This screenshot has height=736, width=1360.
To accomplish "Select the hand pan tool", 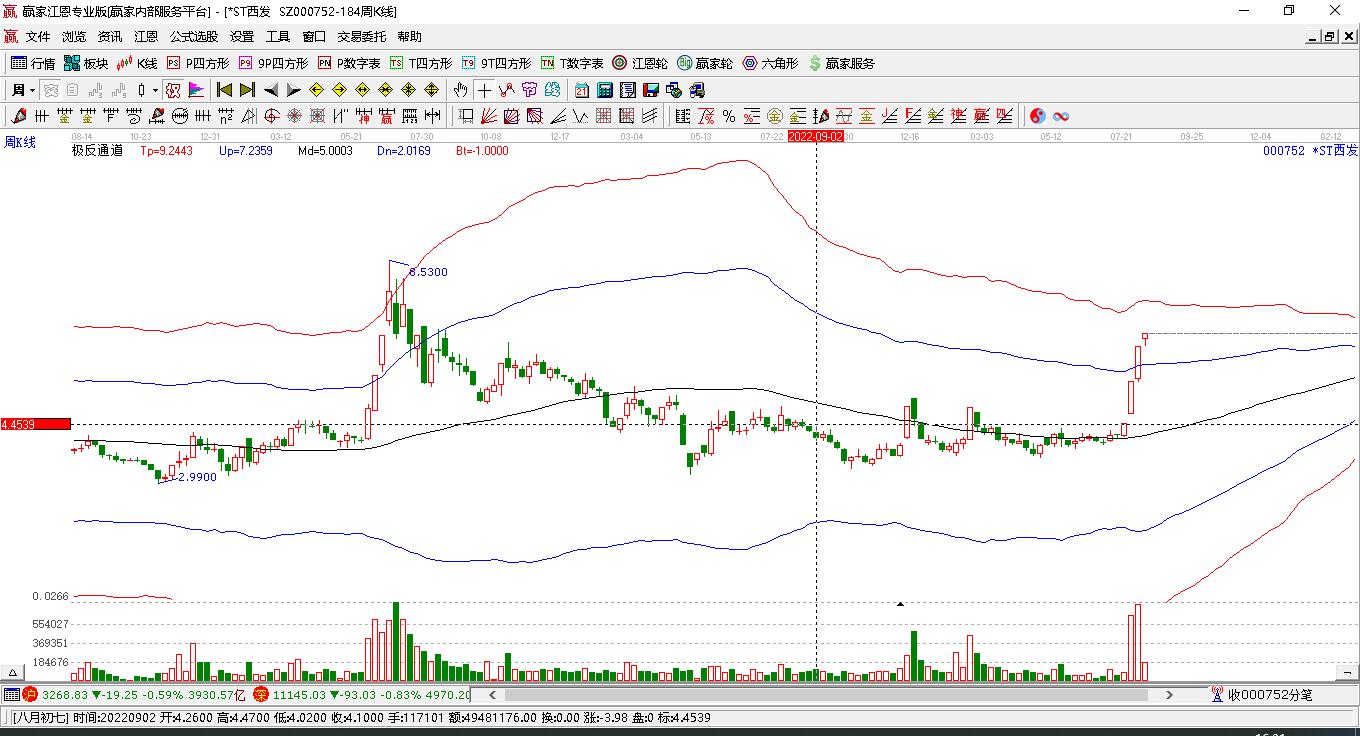I will pyautogui.click(x=460, y=90).
